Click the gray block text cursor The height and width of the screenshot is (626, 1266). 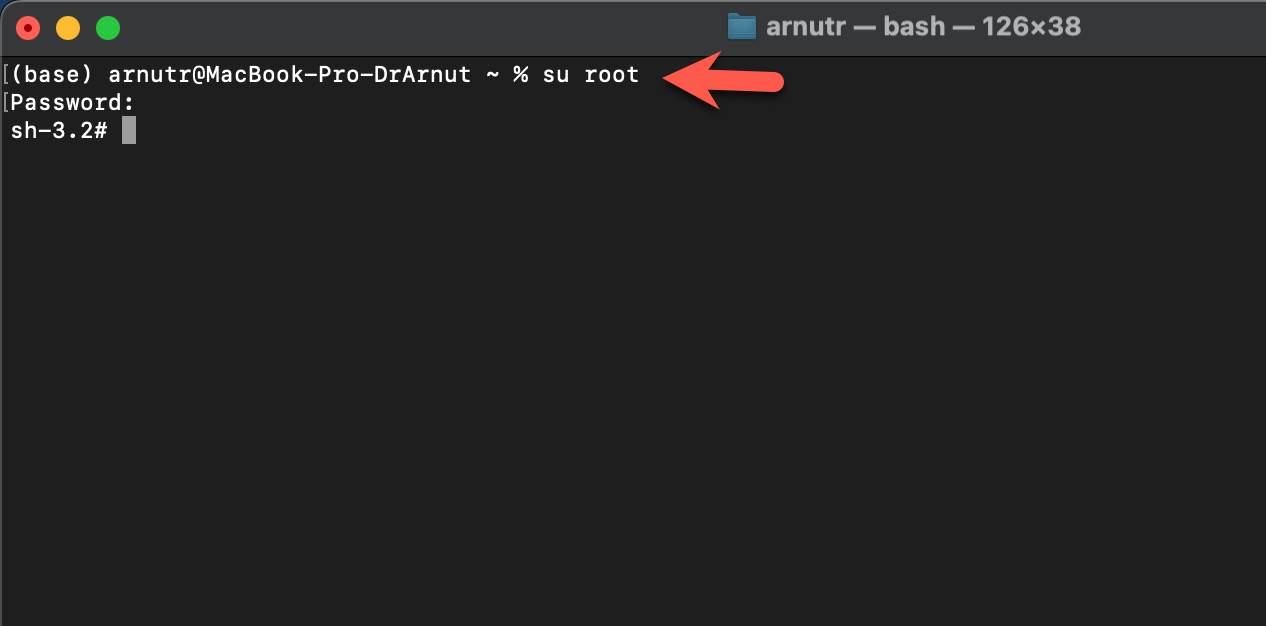pos(129,131)
